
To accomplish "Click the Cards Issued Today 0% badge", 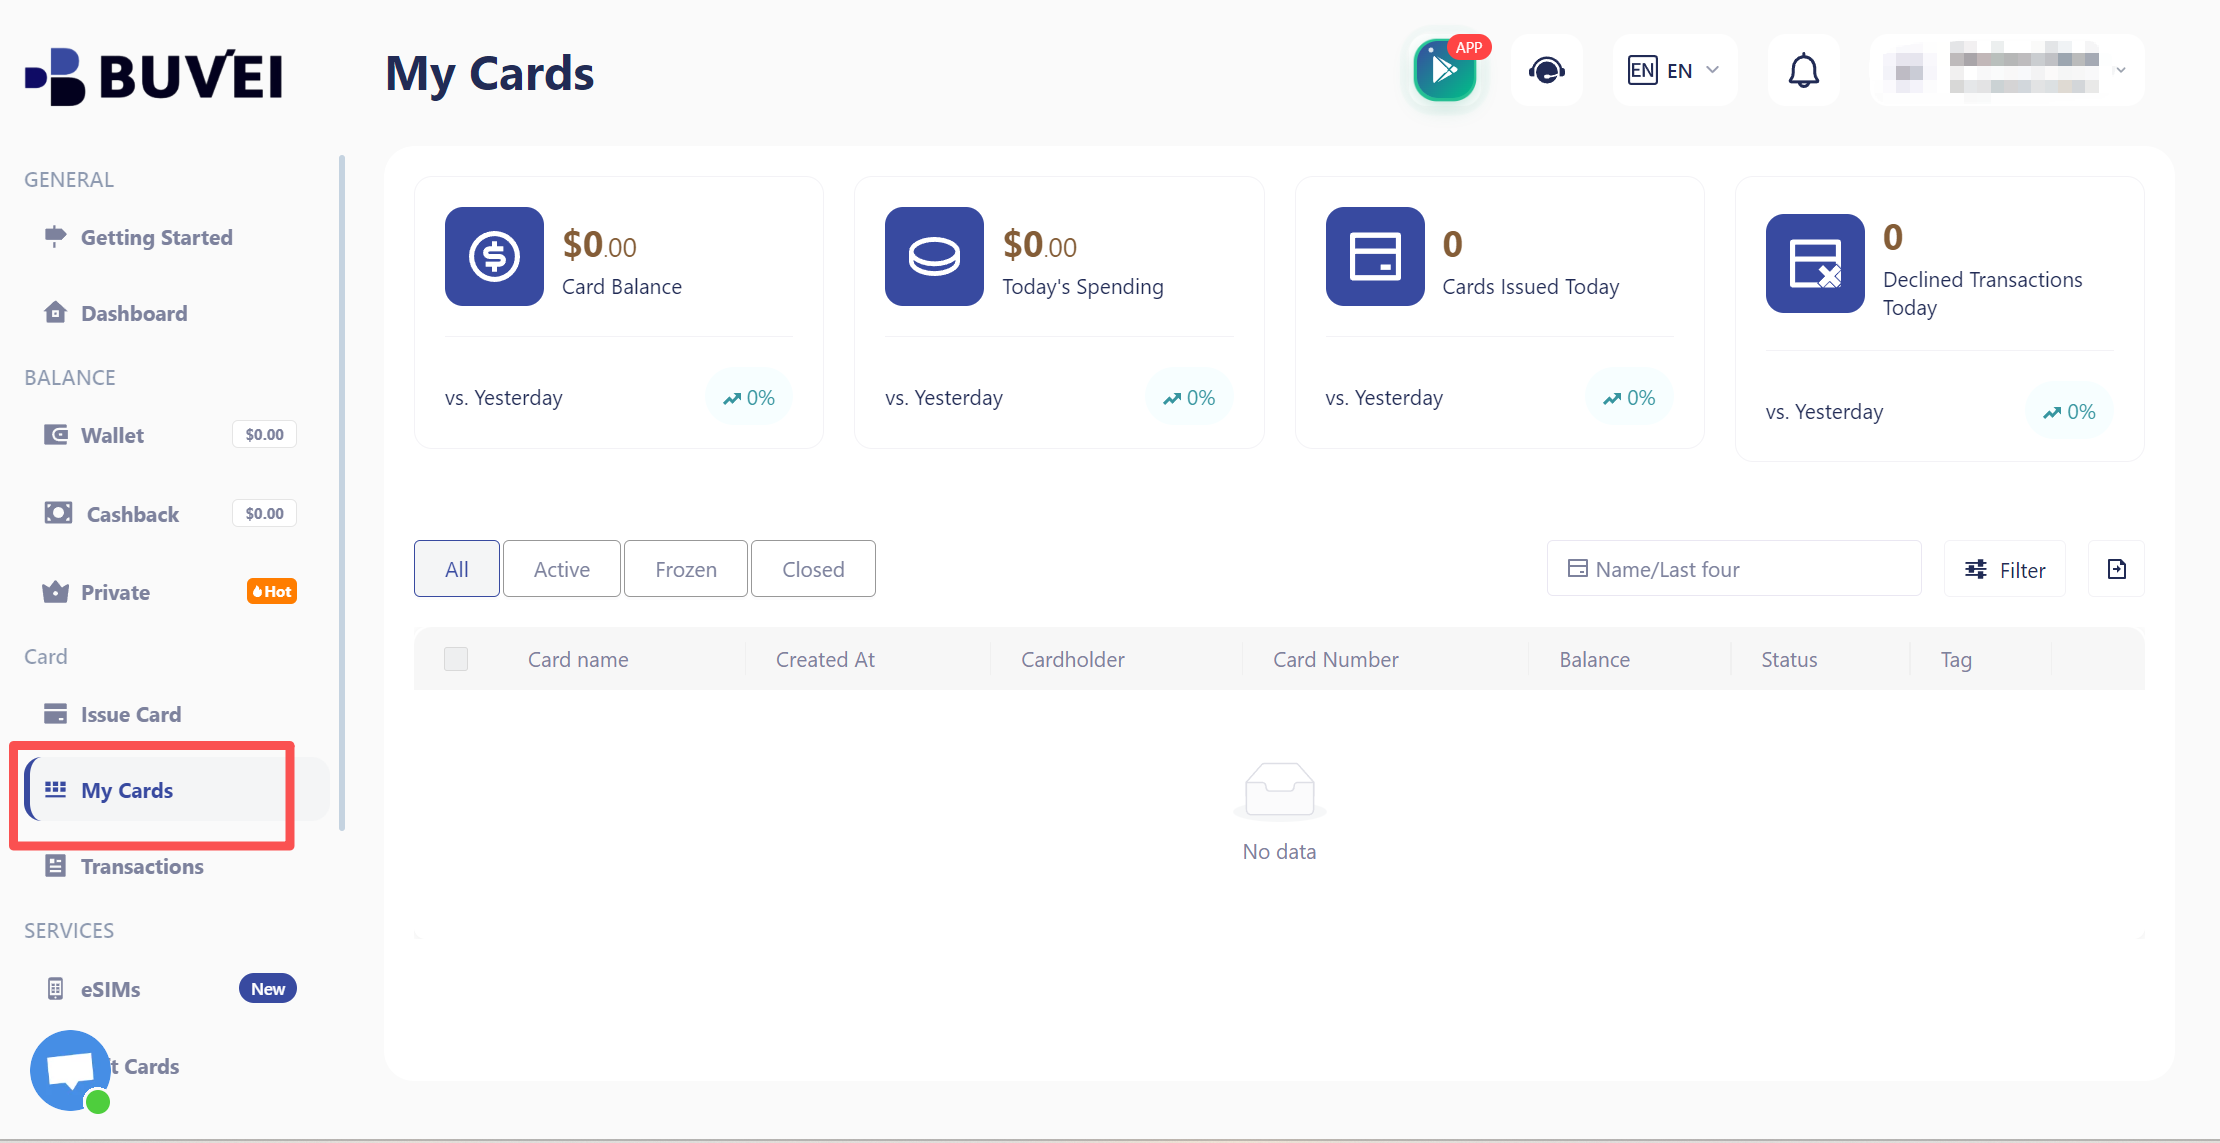I will (1629, 398).
